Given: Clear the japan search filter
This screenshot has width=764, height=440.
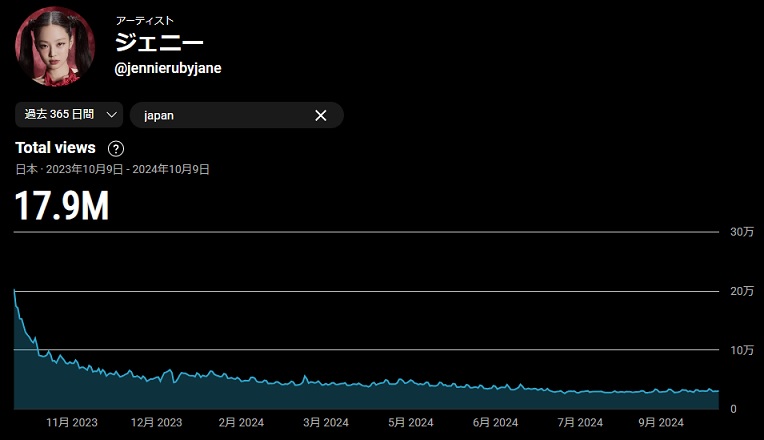Looking at the screenshot, I should [321, 115].
